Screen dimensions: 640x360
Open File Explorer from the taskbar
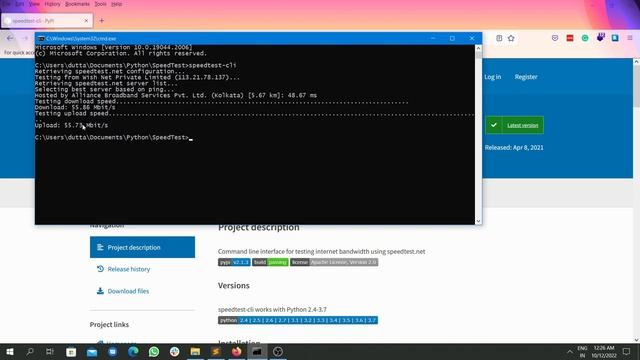tap(195, 351)
